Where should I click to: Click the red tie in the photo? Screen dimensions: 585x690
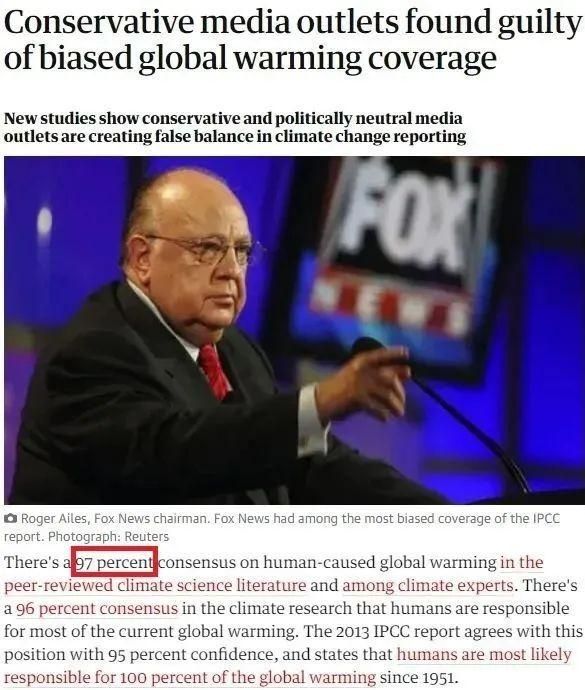pyautogui.click(x=214, y=372)
